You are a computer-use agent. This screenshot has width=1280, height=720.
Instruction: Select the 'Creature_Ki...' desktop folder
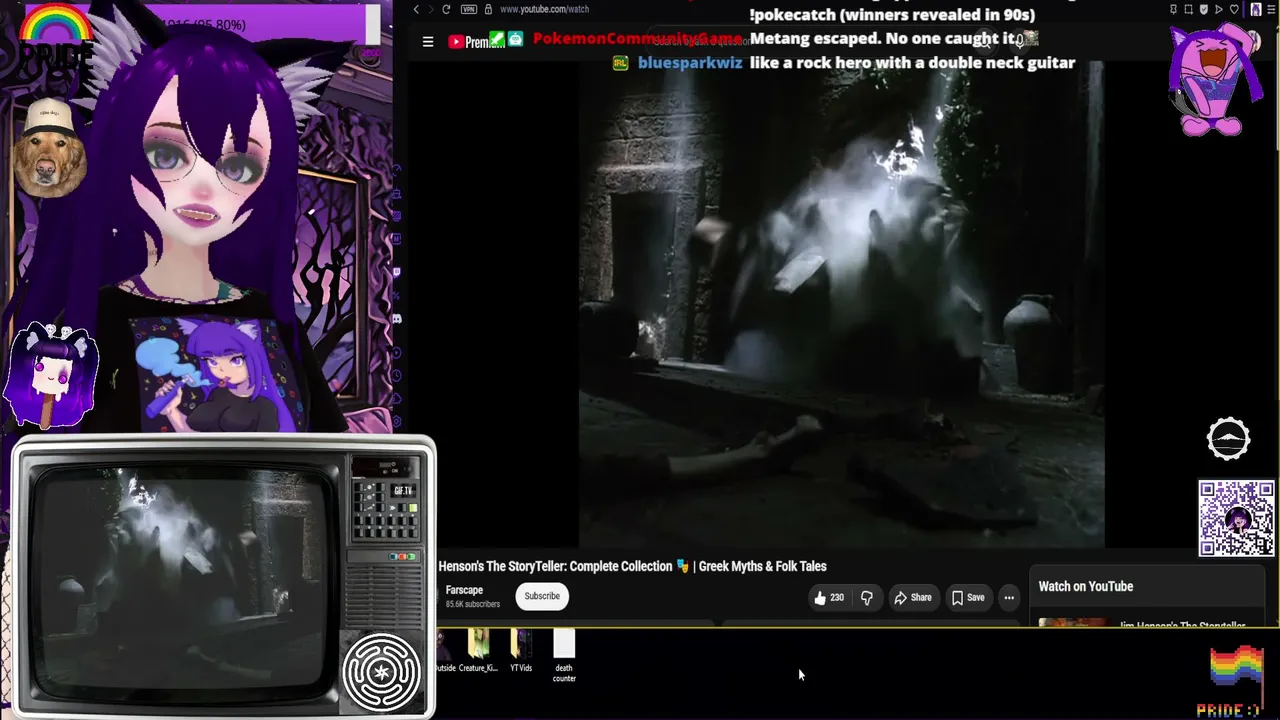478,651
